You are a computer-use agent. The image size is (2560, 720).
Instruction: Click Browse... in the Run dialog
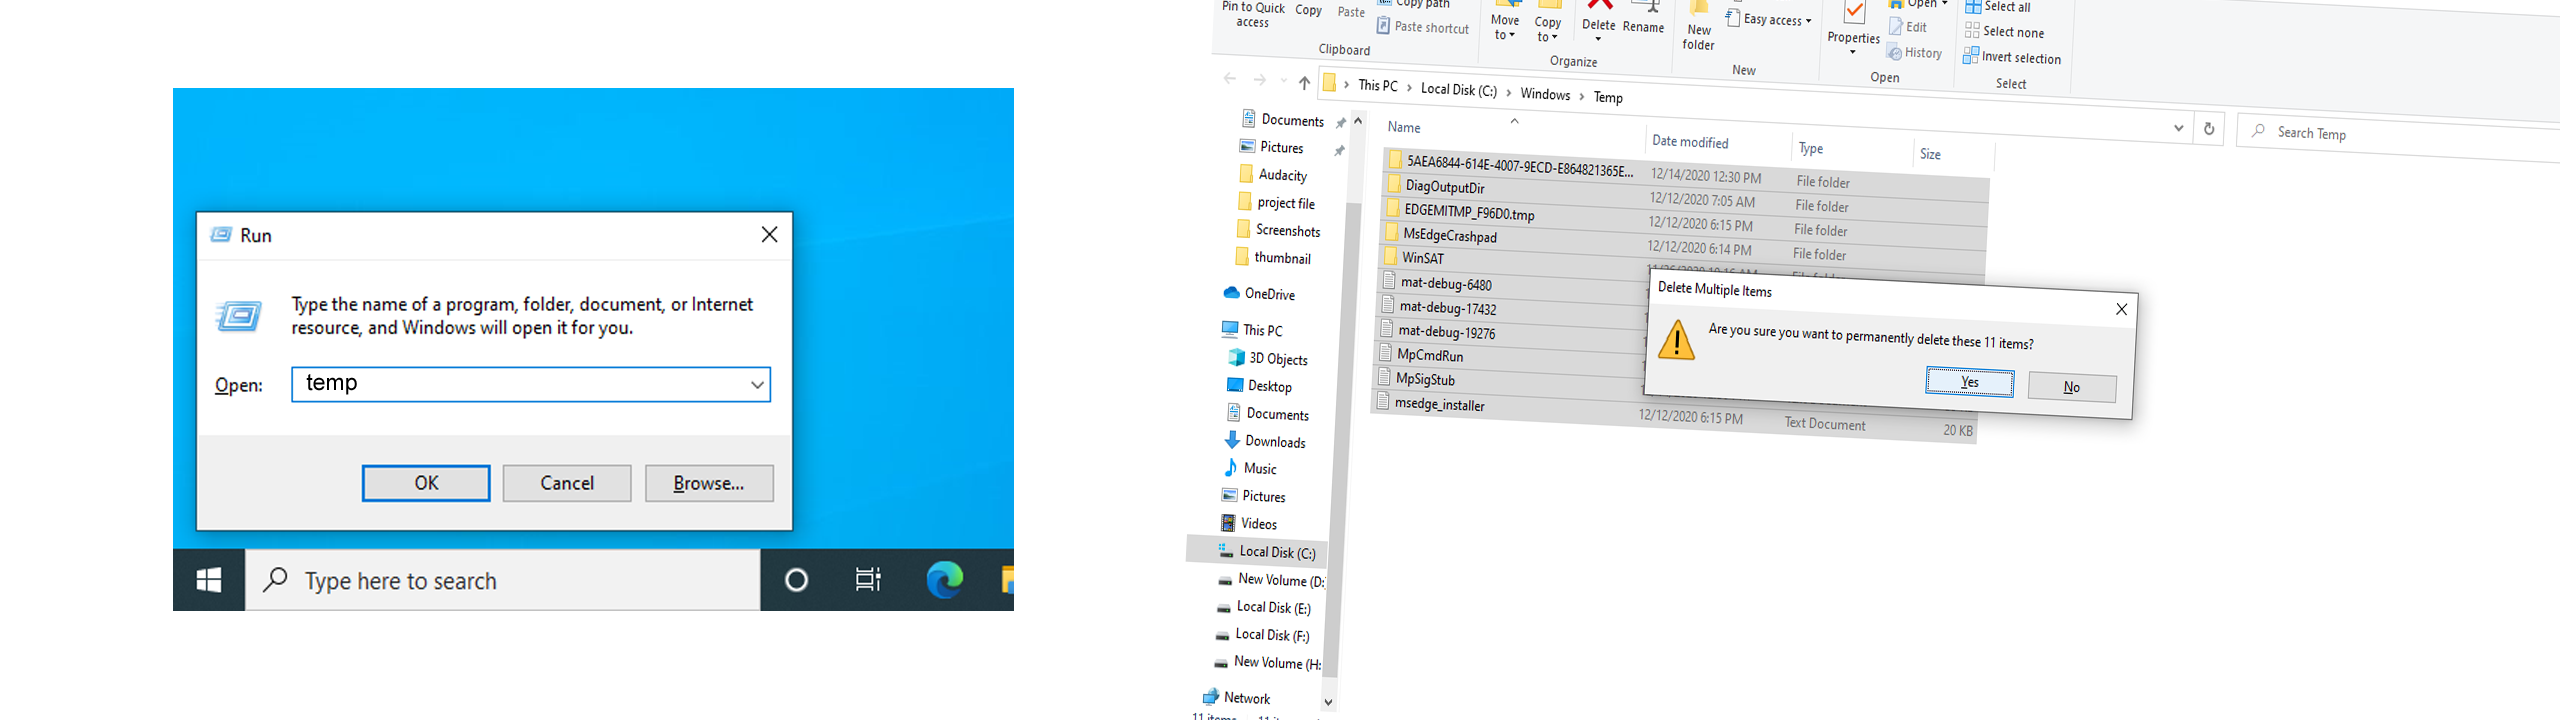coord(709,483)
